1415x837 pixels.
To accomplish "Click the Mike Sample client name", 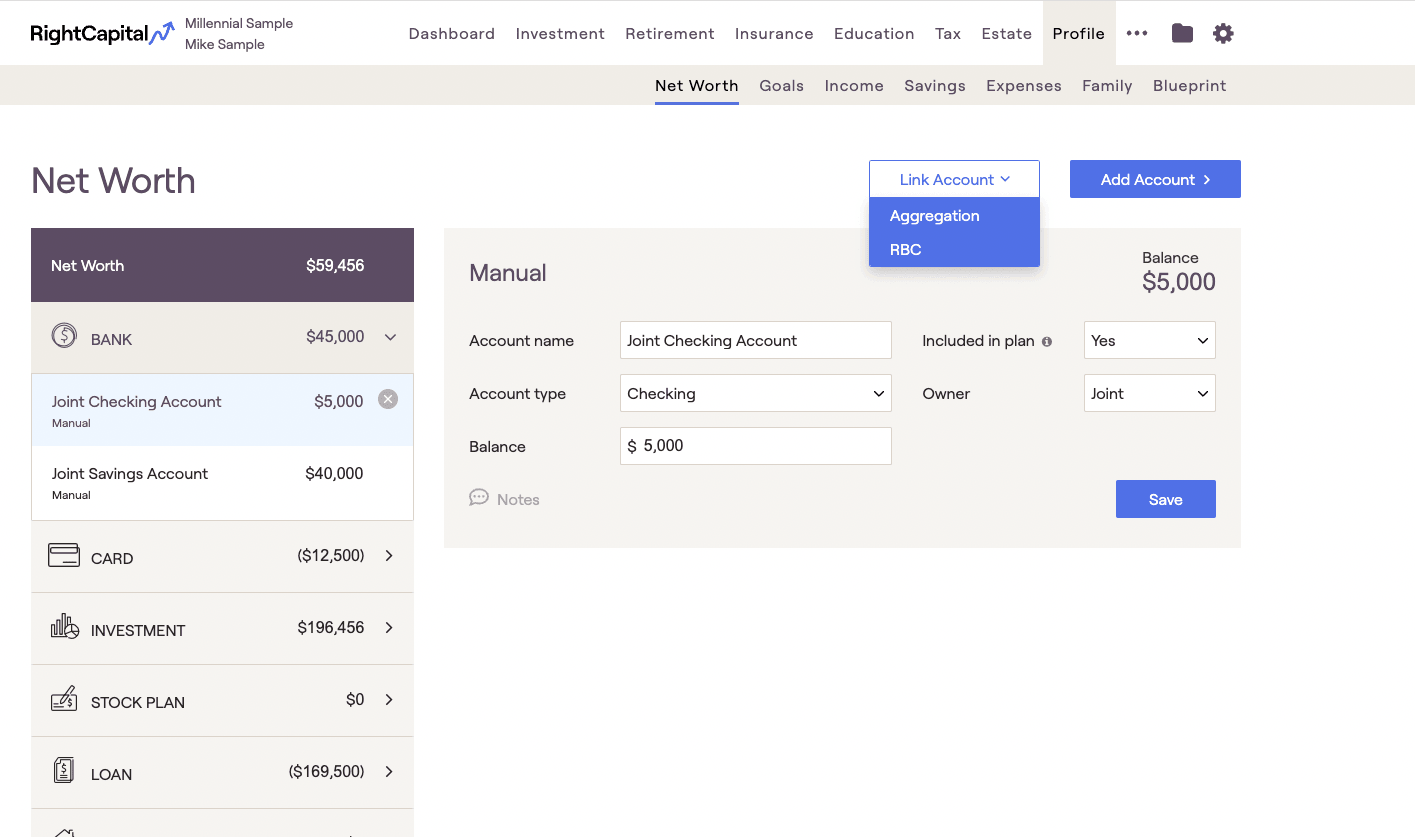I will tap(225, 44).
